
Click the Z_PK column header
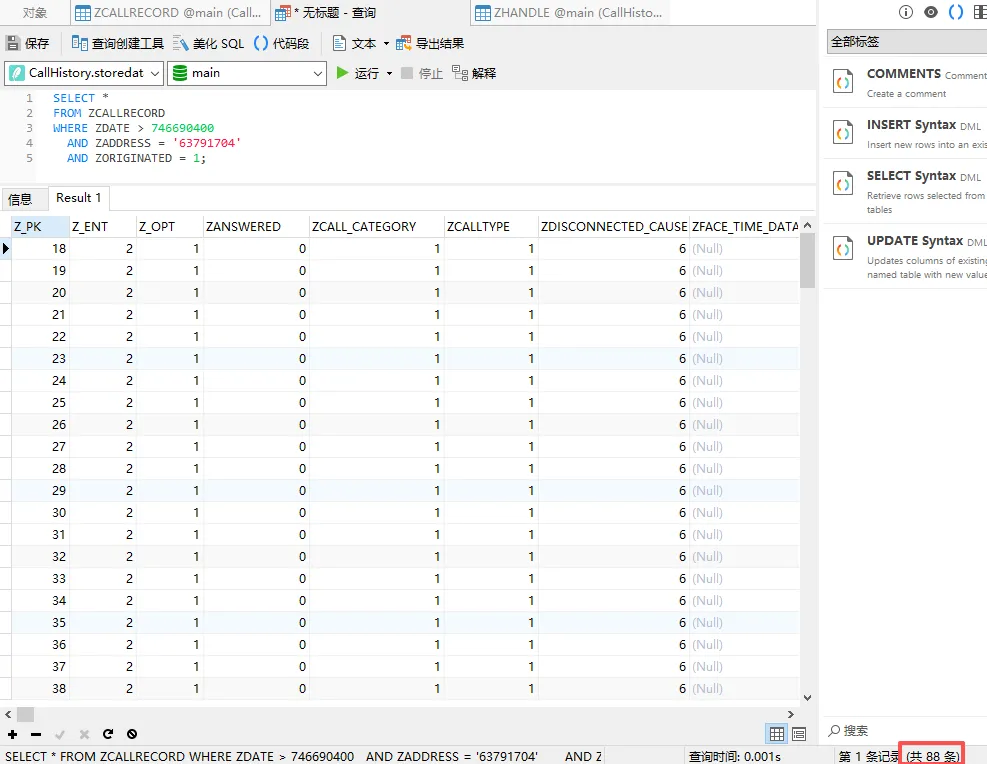tap(40, 227)
